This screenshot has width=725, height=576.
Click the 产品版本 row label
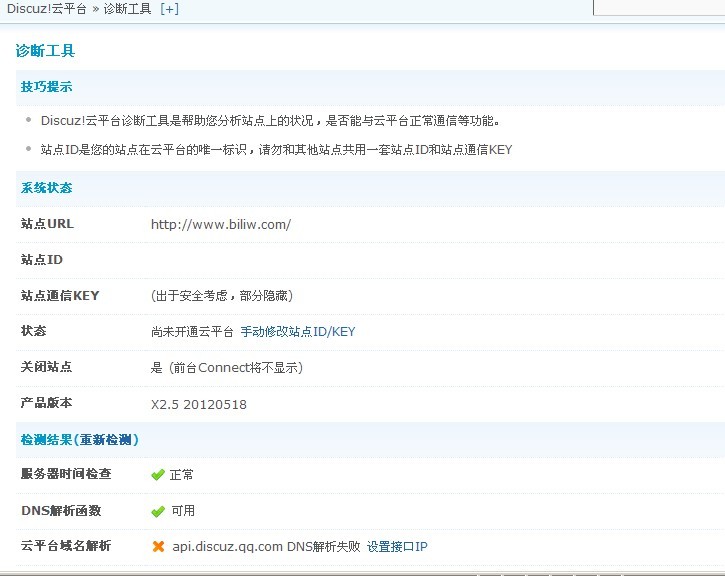pyautogui.click(x=46, y=403)
